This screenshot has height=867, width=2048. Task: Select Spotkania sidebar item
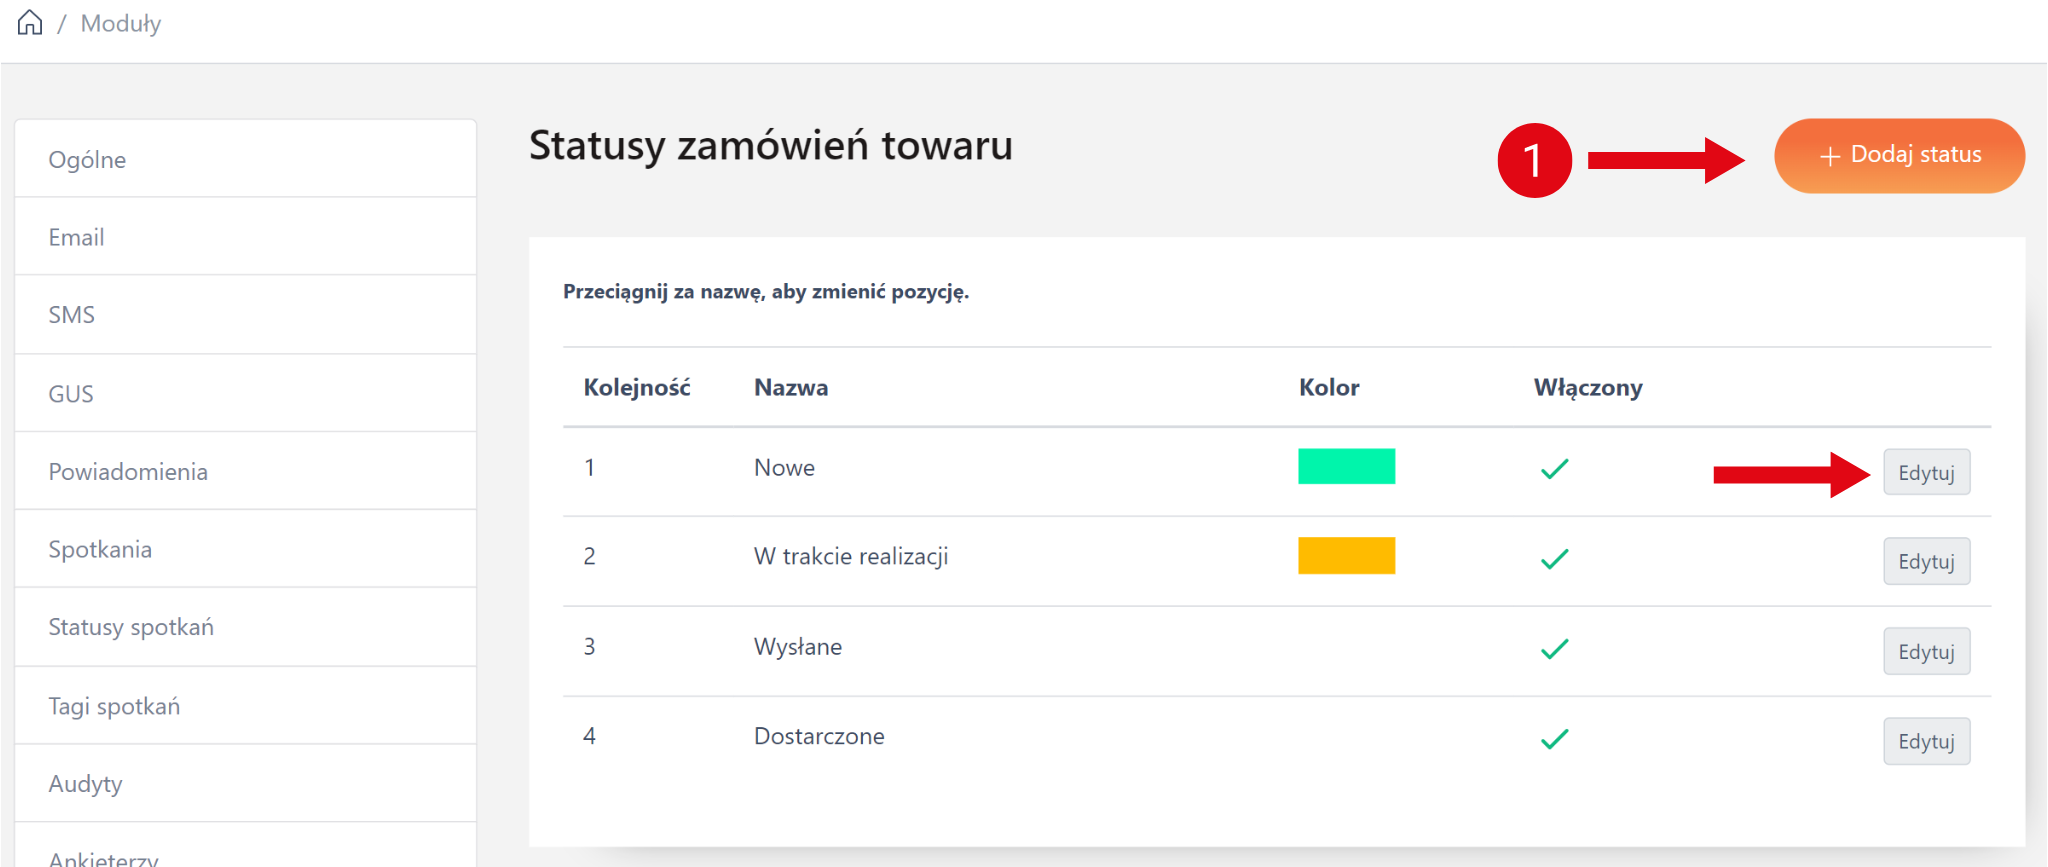(100, 550)
